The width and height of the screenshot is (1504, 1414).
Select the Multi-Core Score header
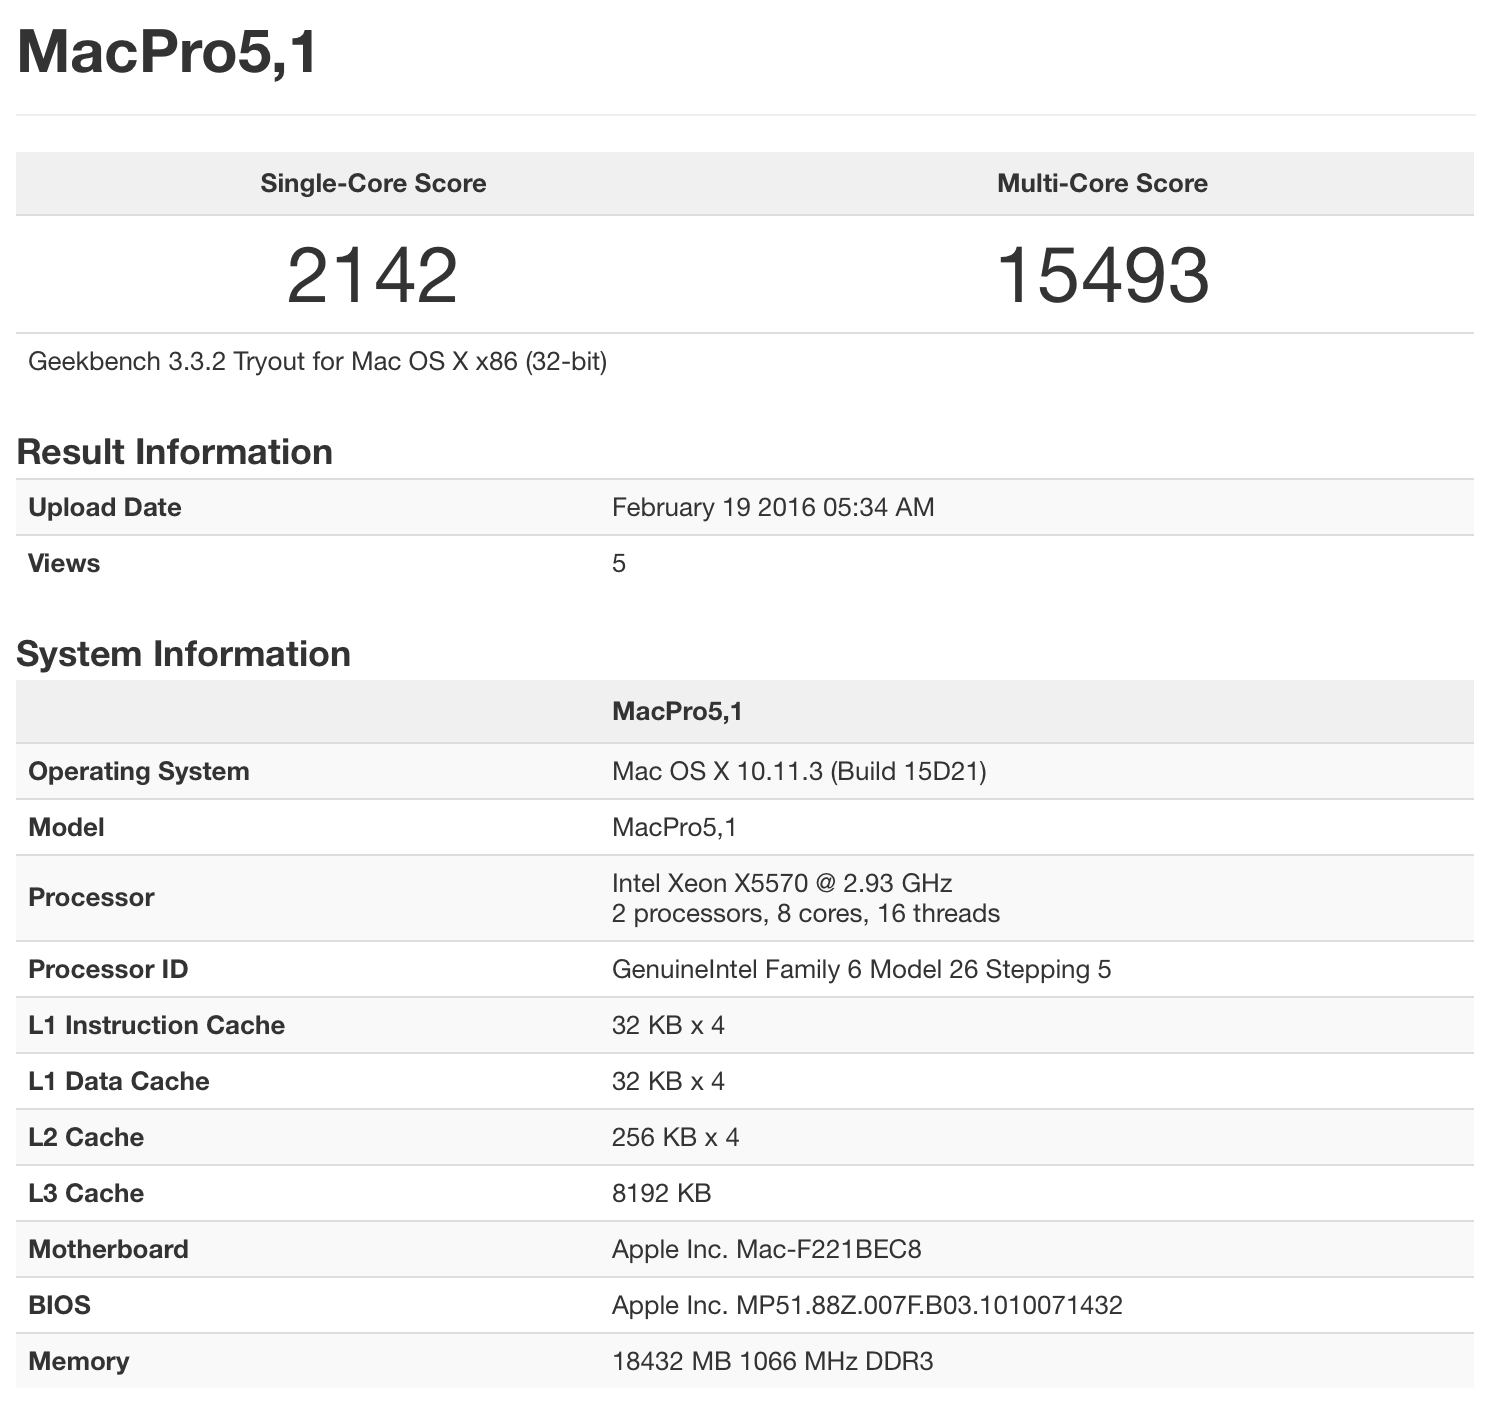[x=1102, y=183]
